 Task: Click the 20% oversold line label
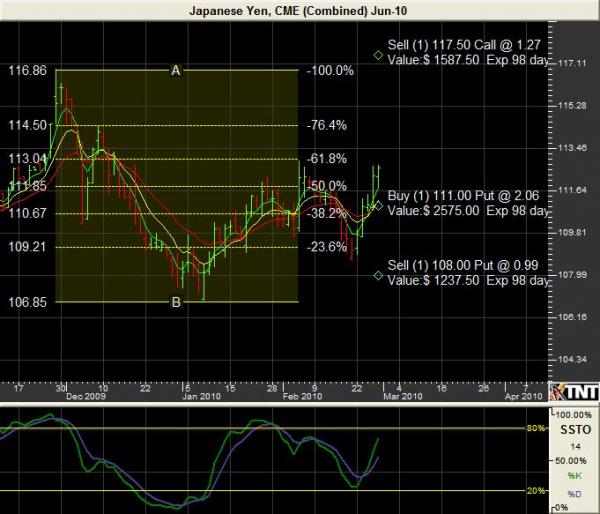[535, 490]
